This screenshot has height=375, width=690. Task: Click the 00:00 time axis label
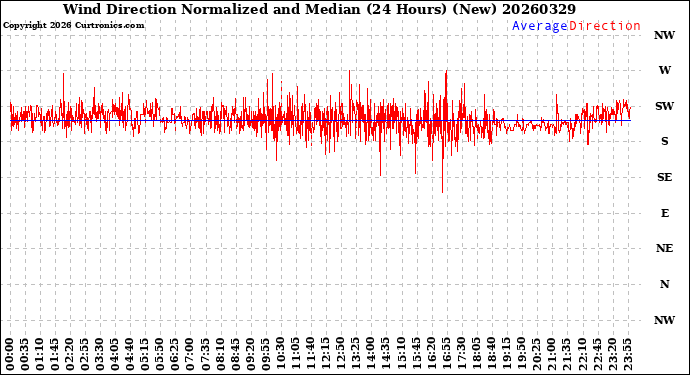pos(10,355)
